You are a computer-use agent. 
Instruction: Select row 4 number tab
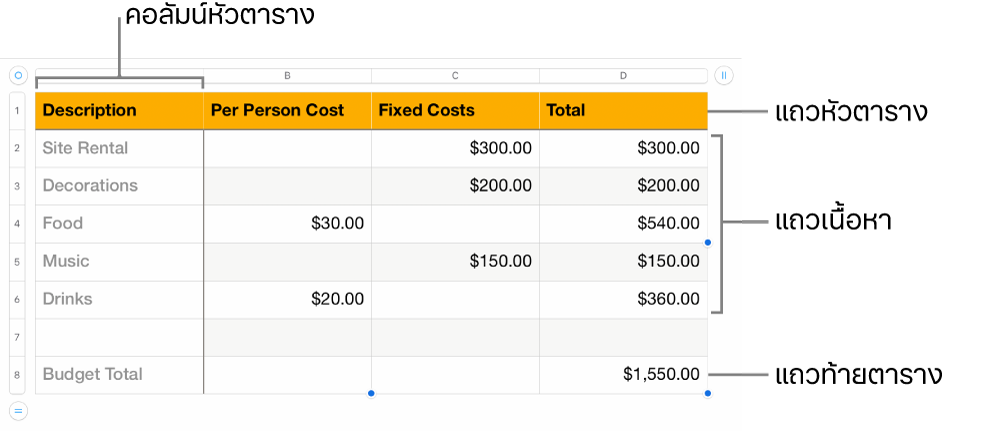pyautogui.click(x=17, y=224)
